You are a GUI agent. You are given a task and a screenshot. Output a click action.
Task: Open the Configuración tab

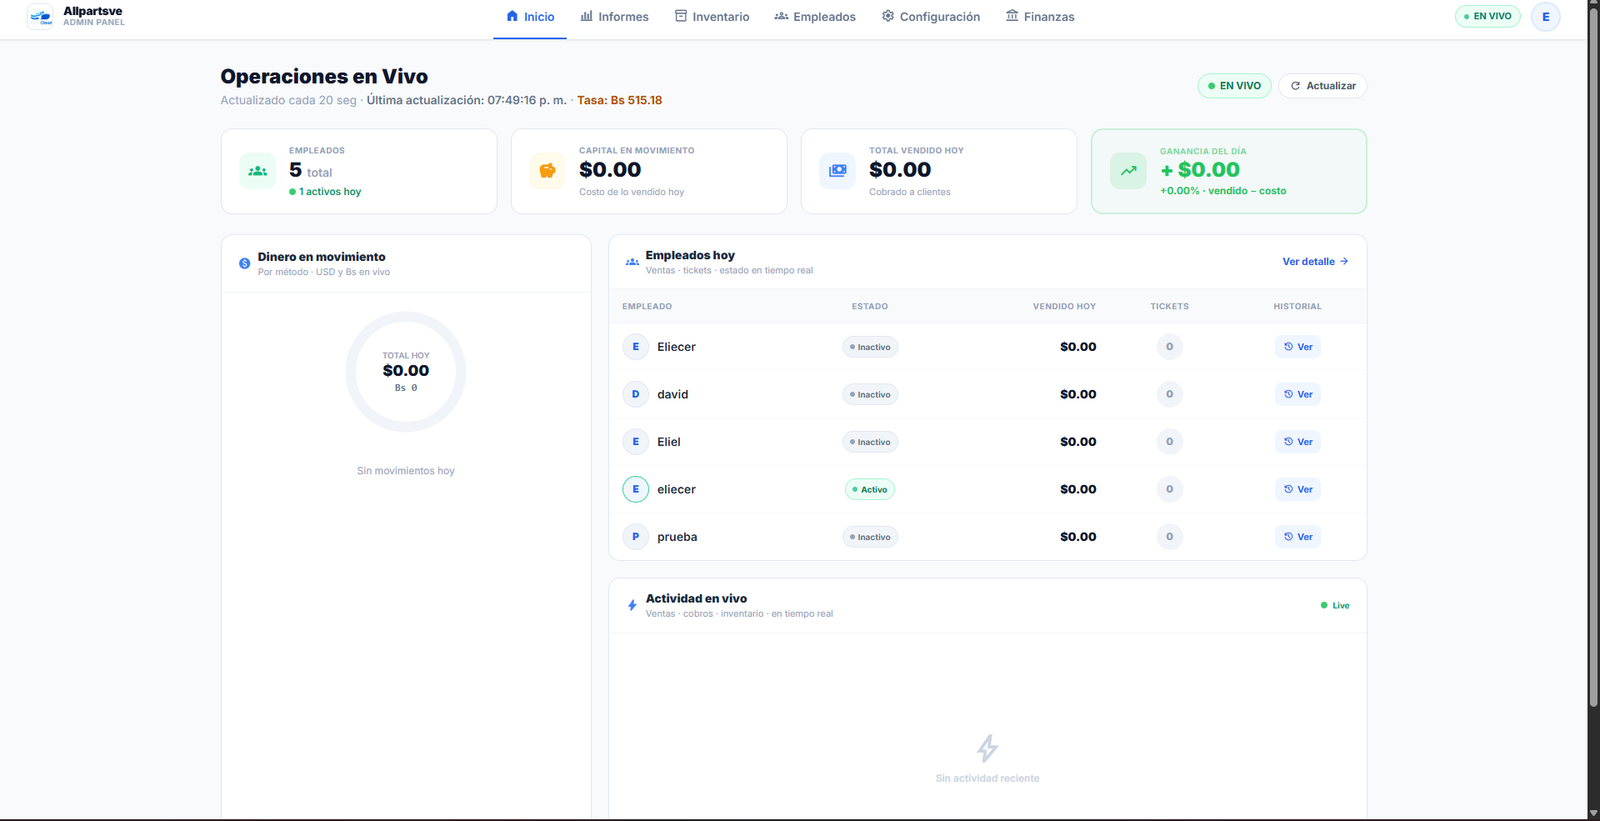[930, 17]
